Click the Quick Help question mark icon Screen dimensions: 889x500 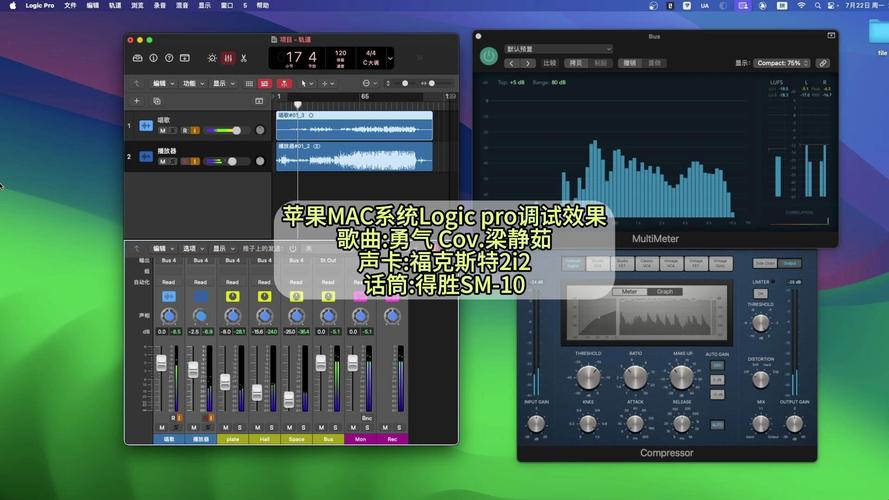(x=169, y=58)
